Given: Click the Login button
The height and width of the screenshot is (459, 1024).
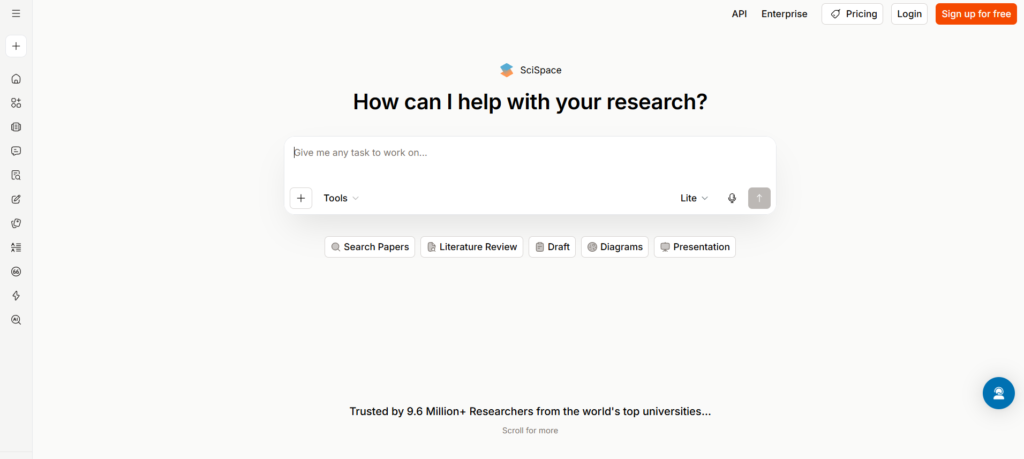Looking at the screenshot, I should click(x=909, y=14).
